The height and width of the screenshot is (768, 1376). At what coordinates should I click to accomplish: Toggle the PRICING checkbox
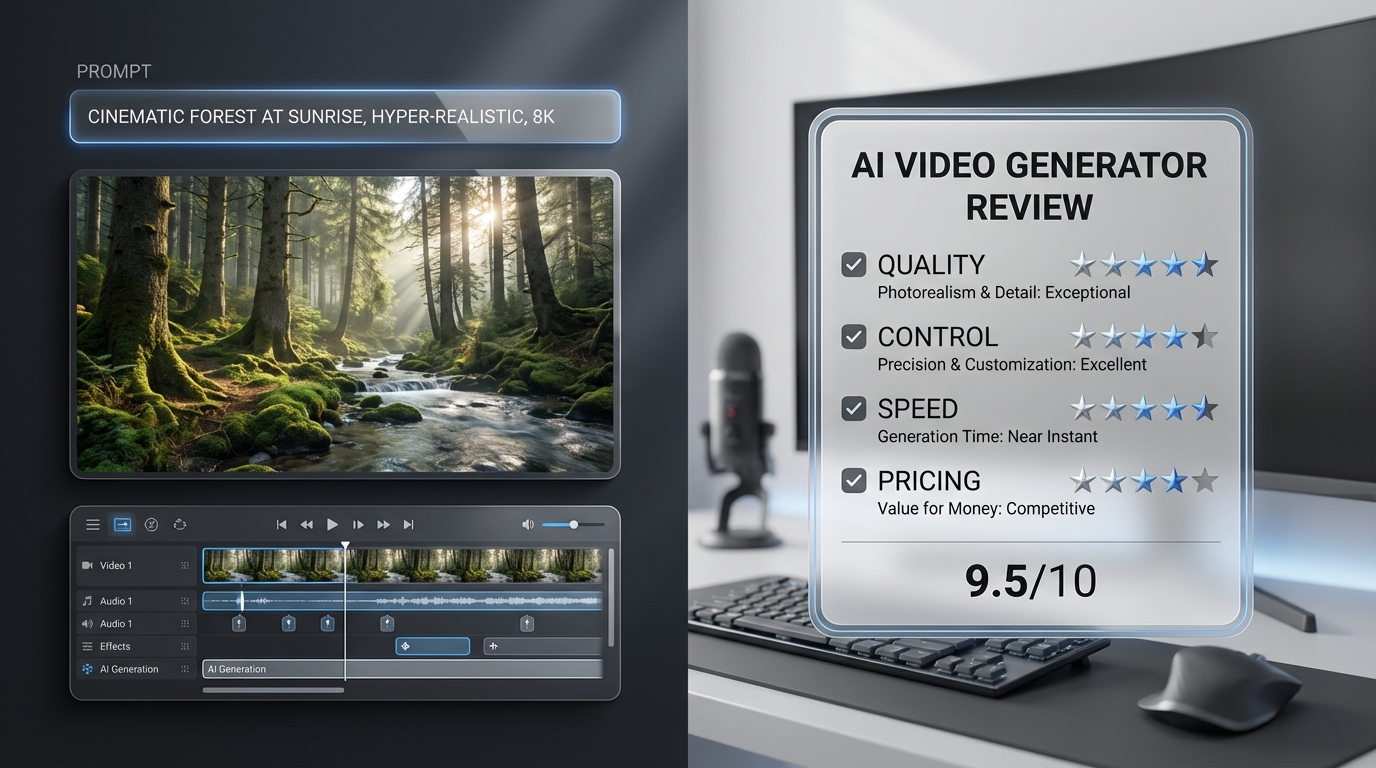point(853,481)
